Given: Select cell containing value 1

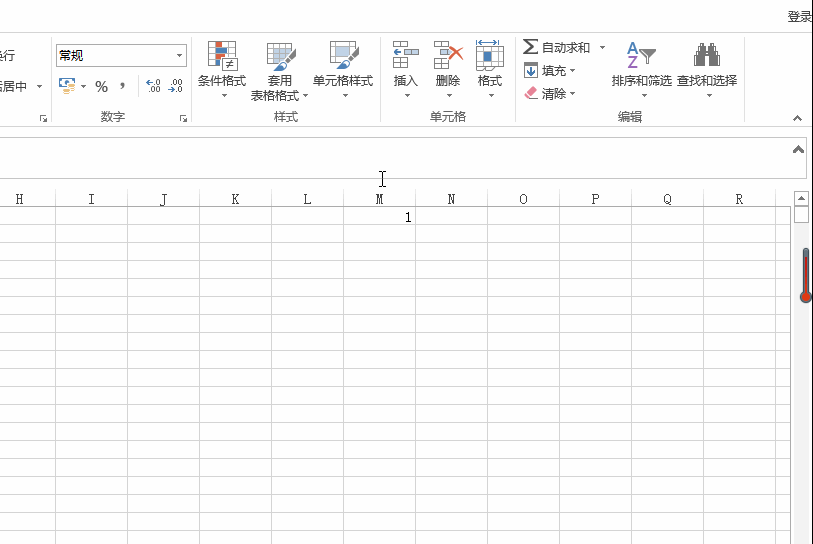Looking at the screenshot, I should [x=380, y=216].
